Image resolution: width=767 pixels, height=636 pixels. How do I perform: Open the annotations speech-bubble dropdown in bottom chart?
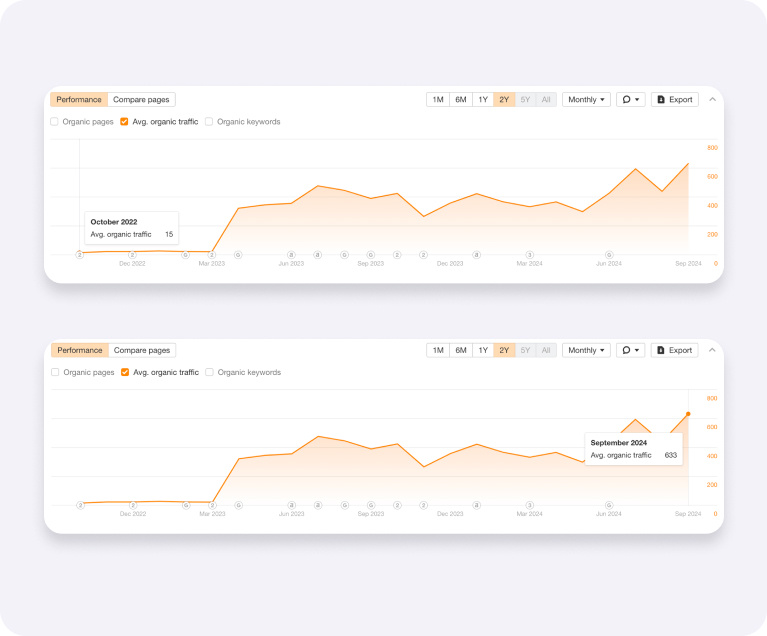tap(631, 350)
